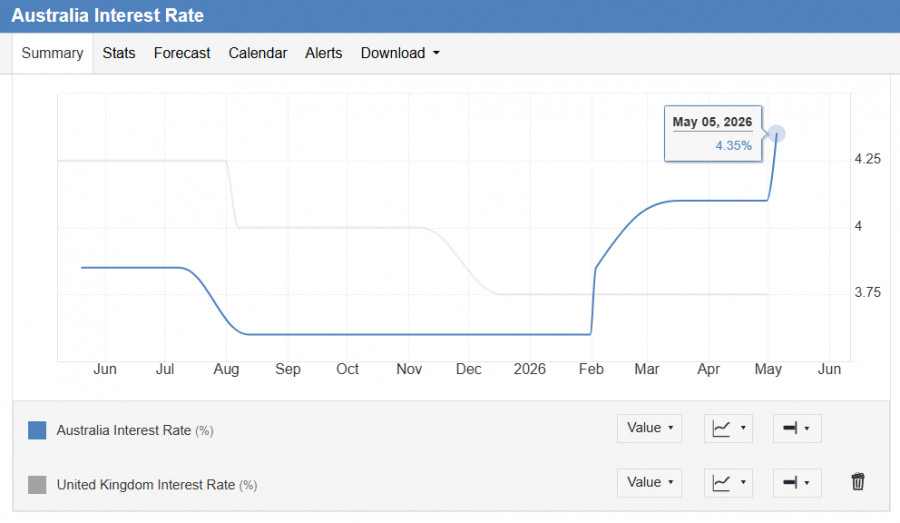
Task: Open the Download dropdown menu
Action: tap(400, 53)
